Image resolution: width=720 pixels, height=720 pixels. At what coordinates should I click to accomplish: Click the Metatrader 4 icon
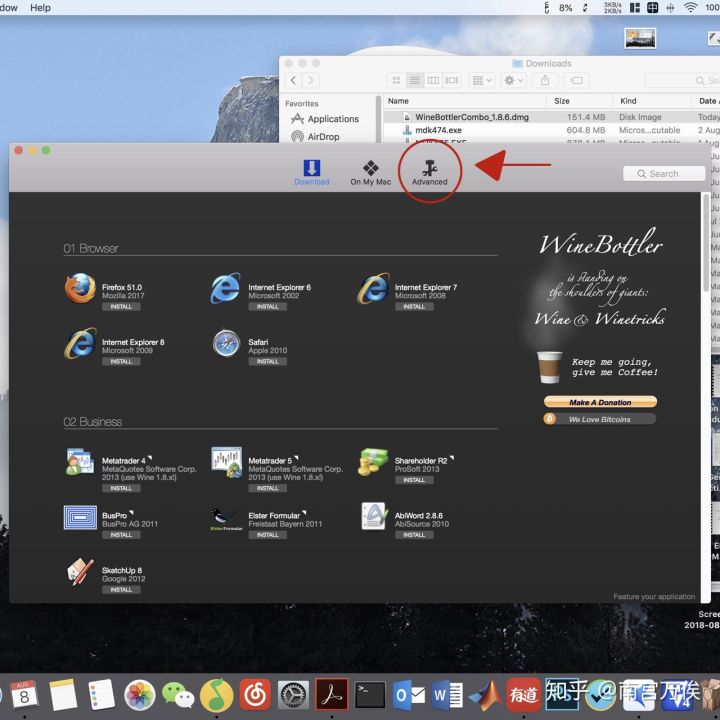coord(80,462)
